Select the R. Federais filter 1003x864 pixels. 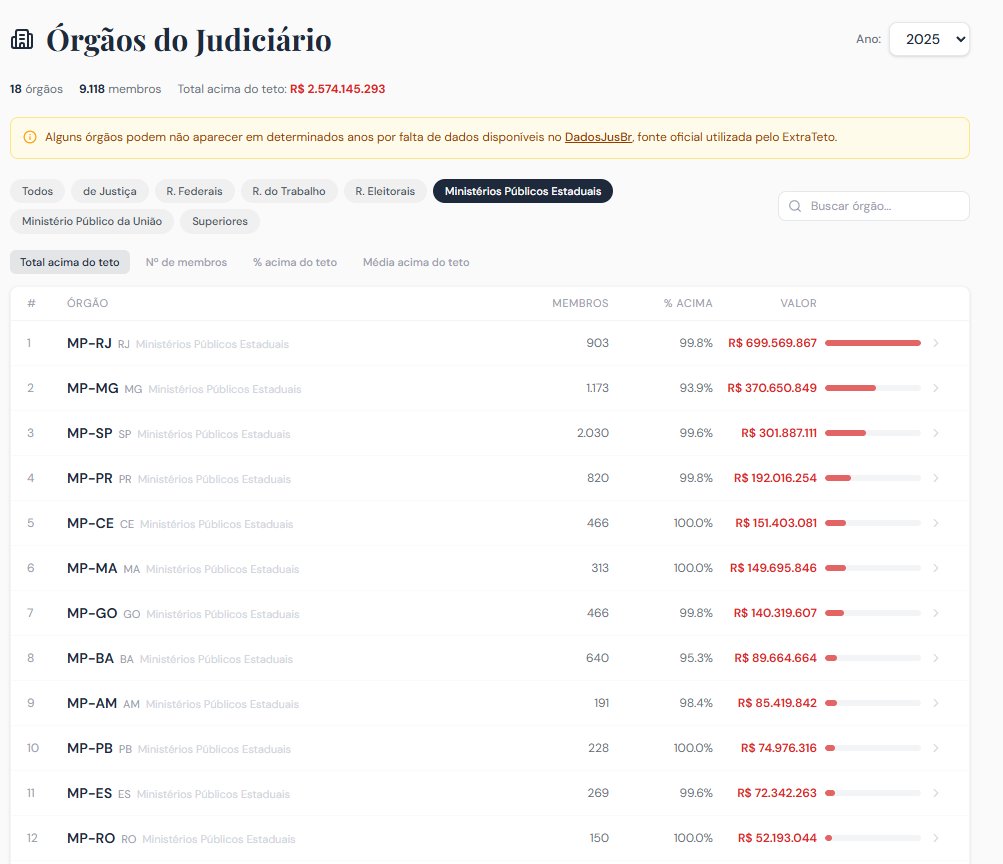click(x=194, y=191)
